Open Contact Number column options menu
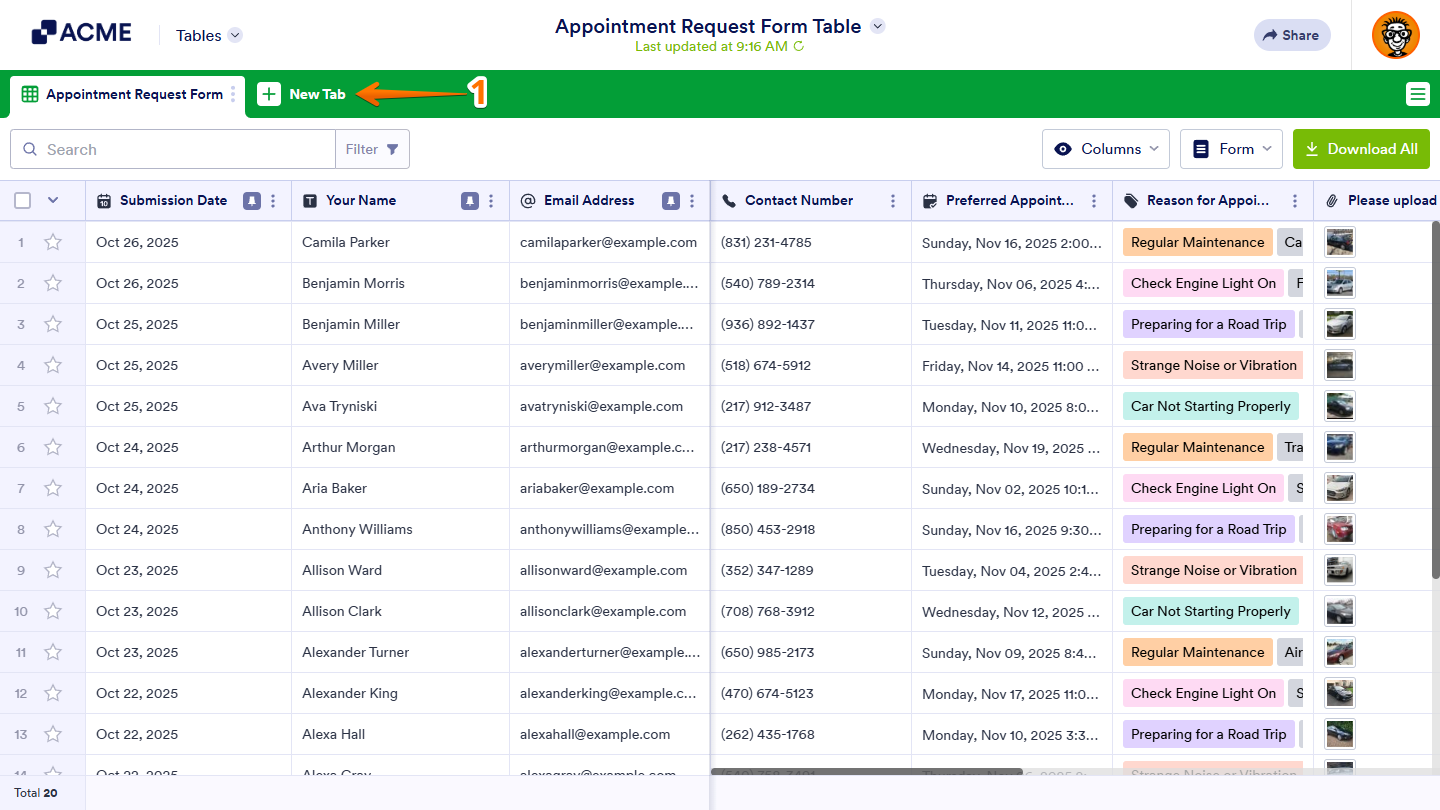 tap(893, 201)
